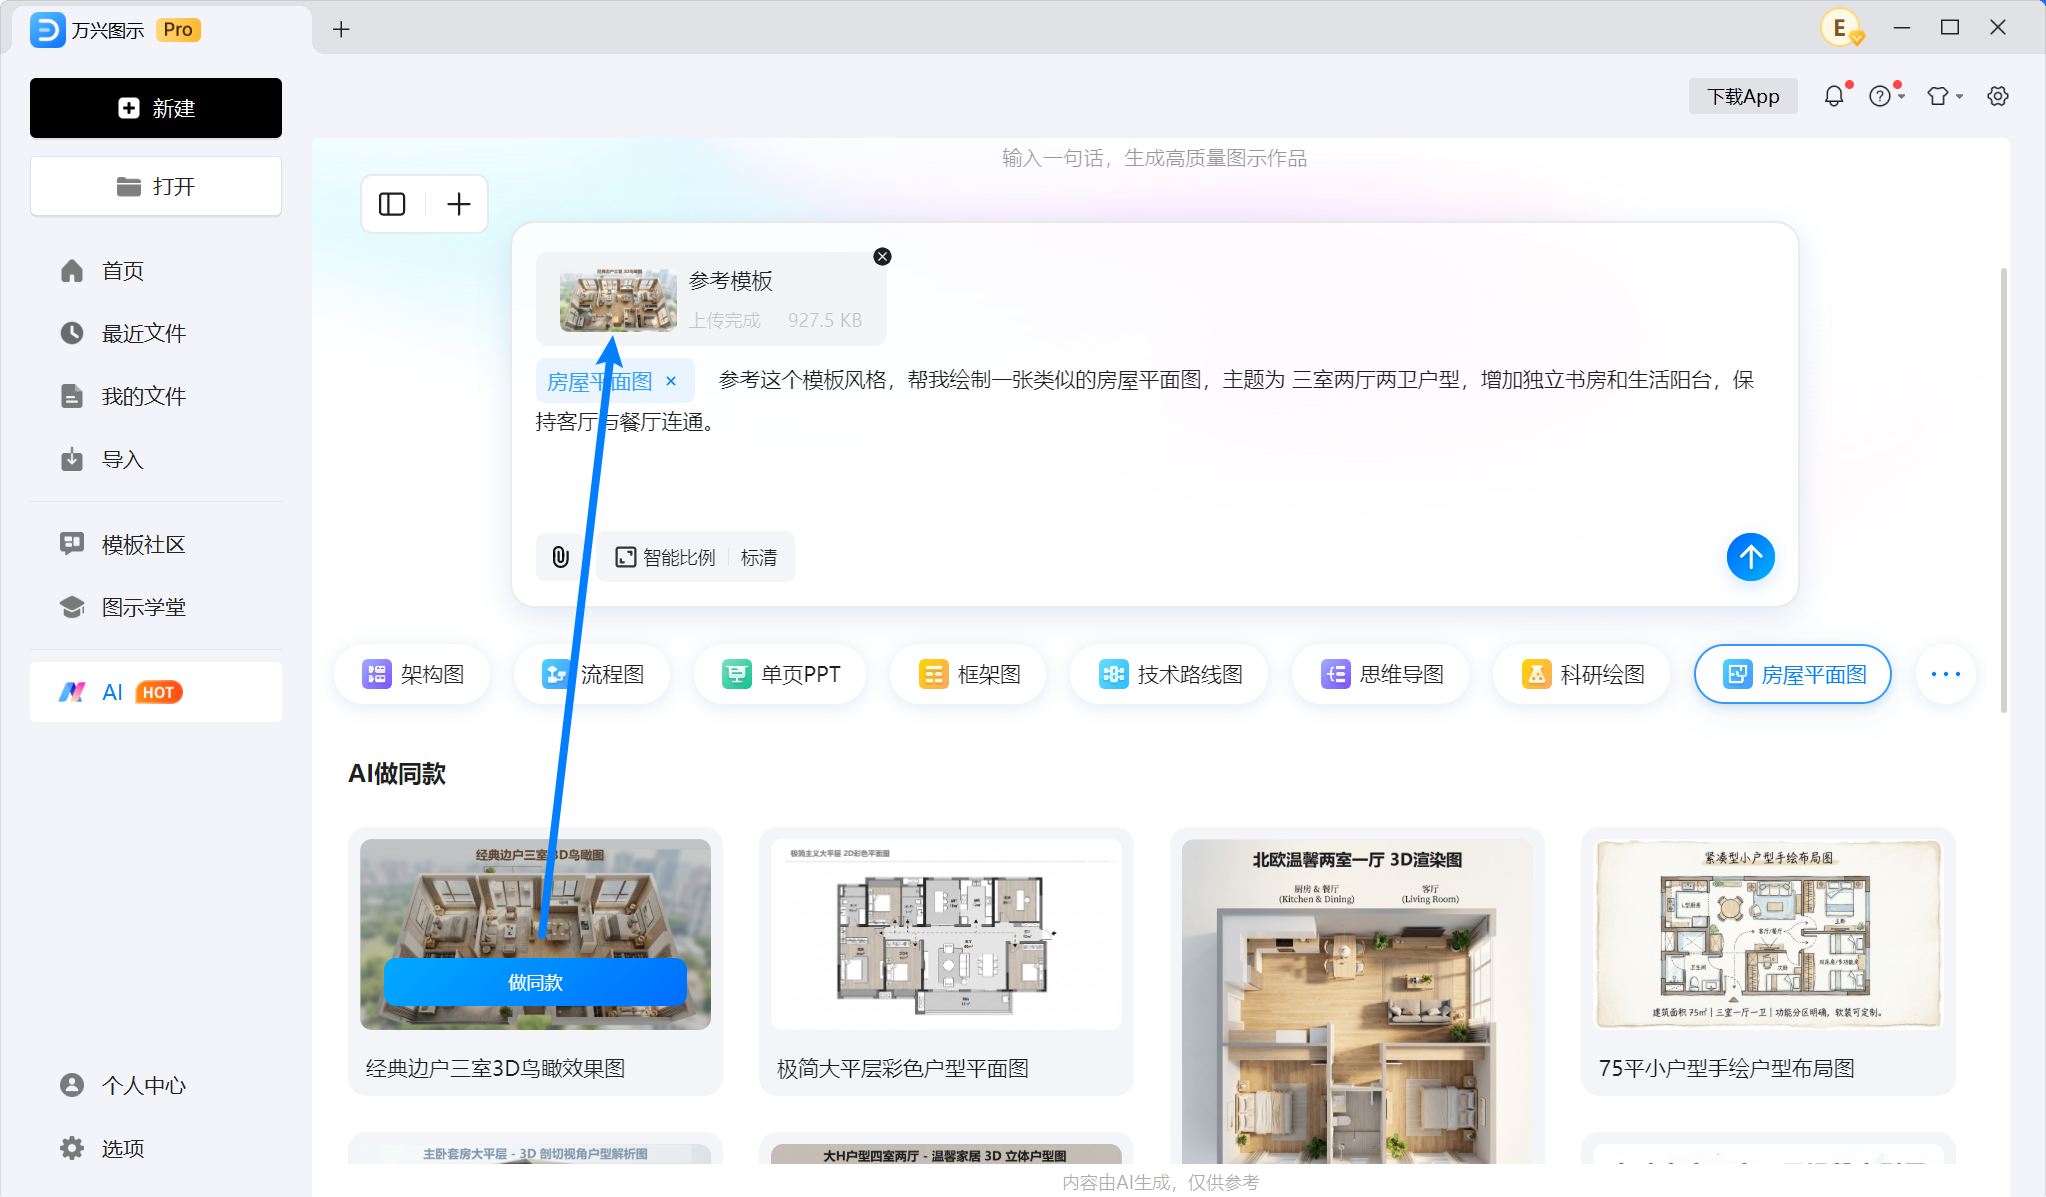
Task: Click the blue send arrow button
Action: (1751, 557)
